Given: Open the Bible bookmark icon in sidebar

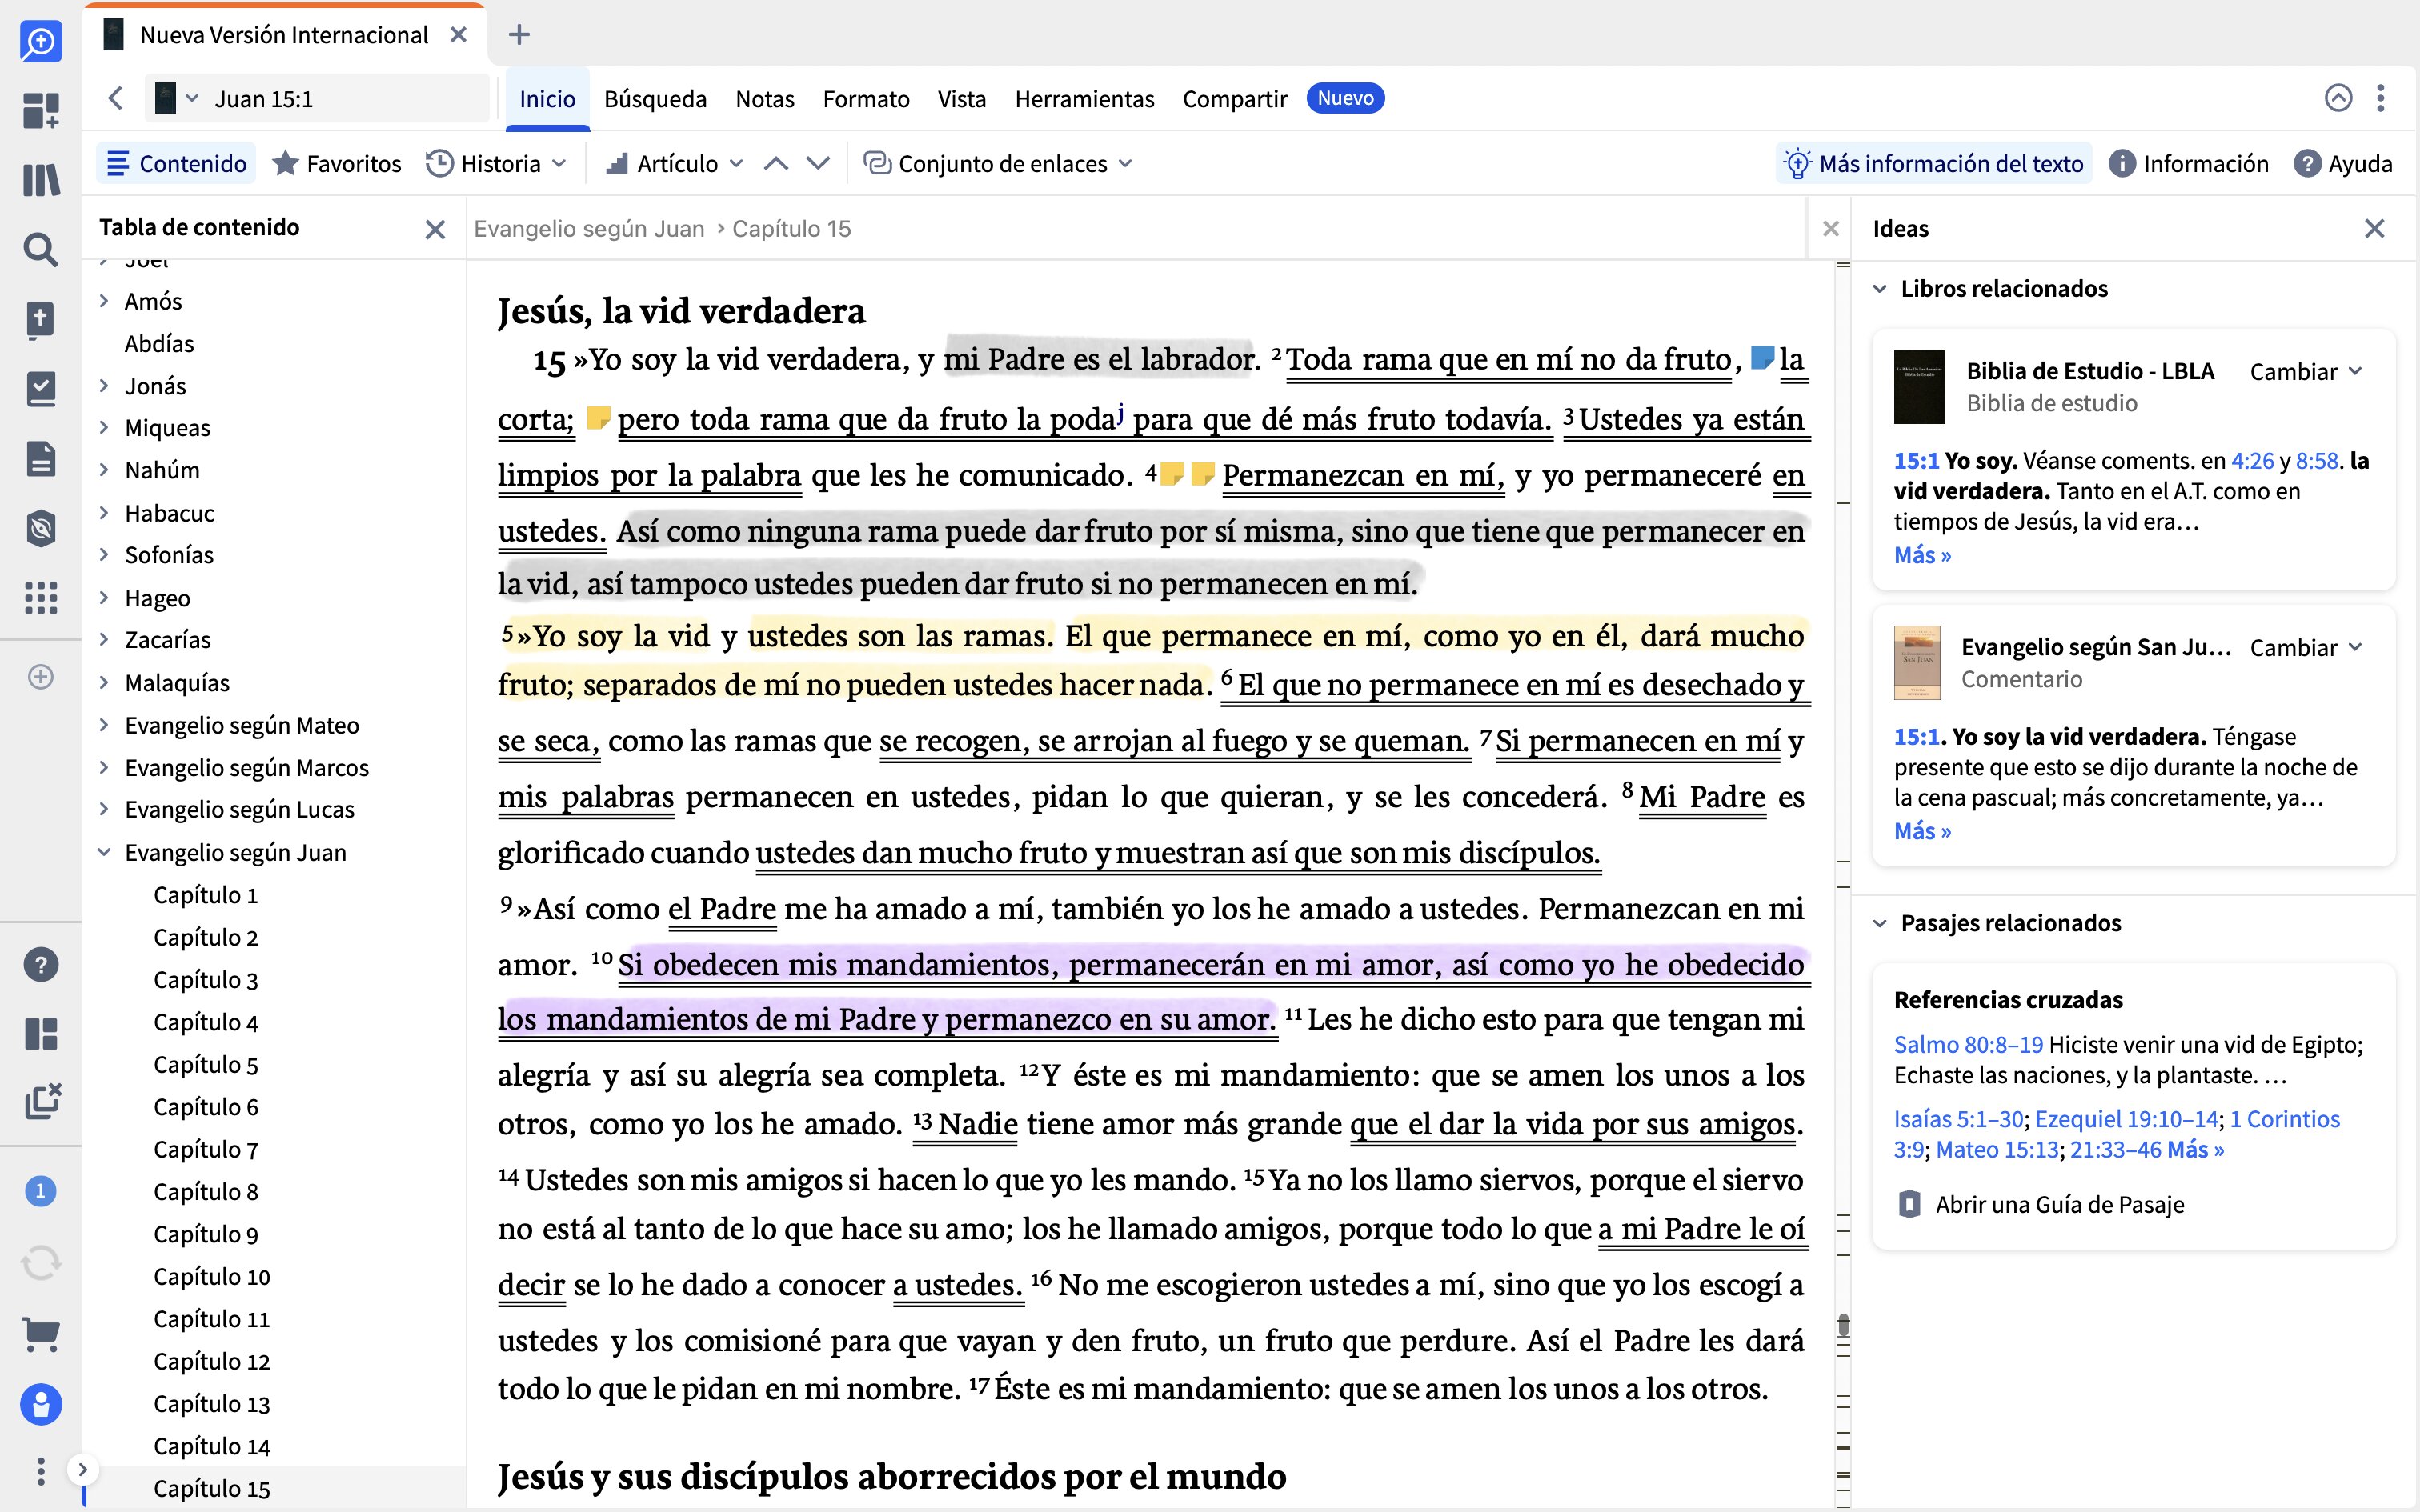Looking at the screenshot, I should tap(41, 320).
